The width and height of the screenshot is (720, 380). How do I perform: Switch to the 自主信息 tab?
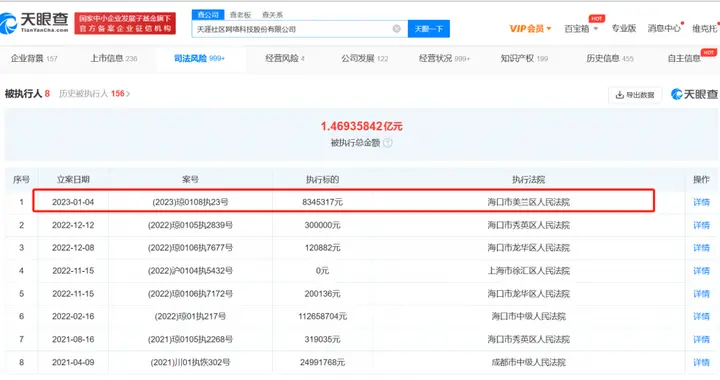(684, 58)
